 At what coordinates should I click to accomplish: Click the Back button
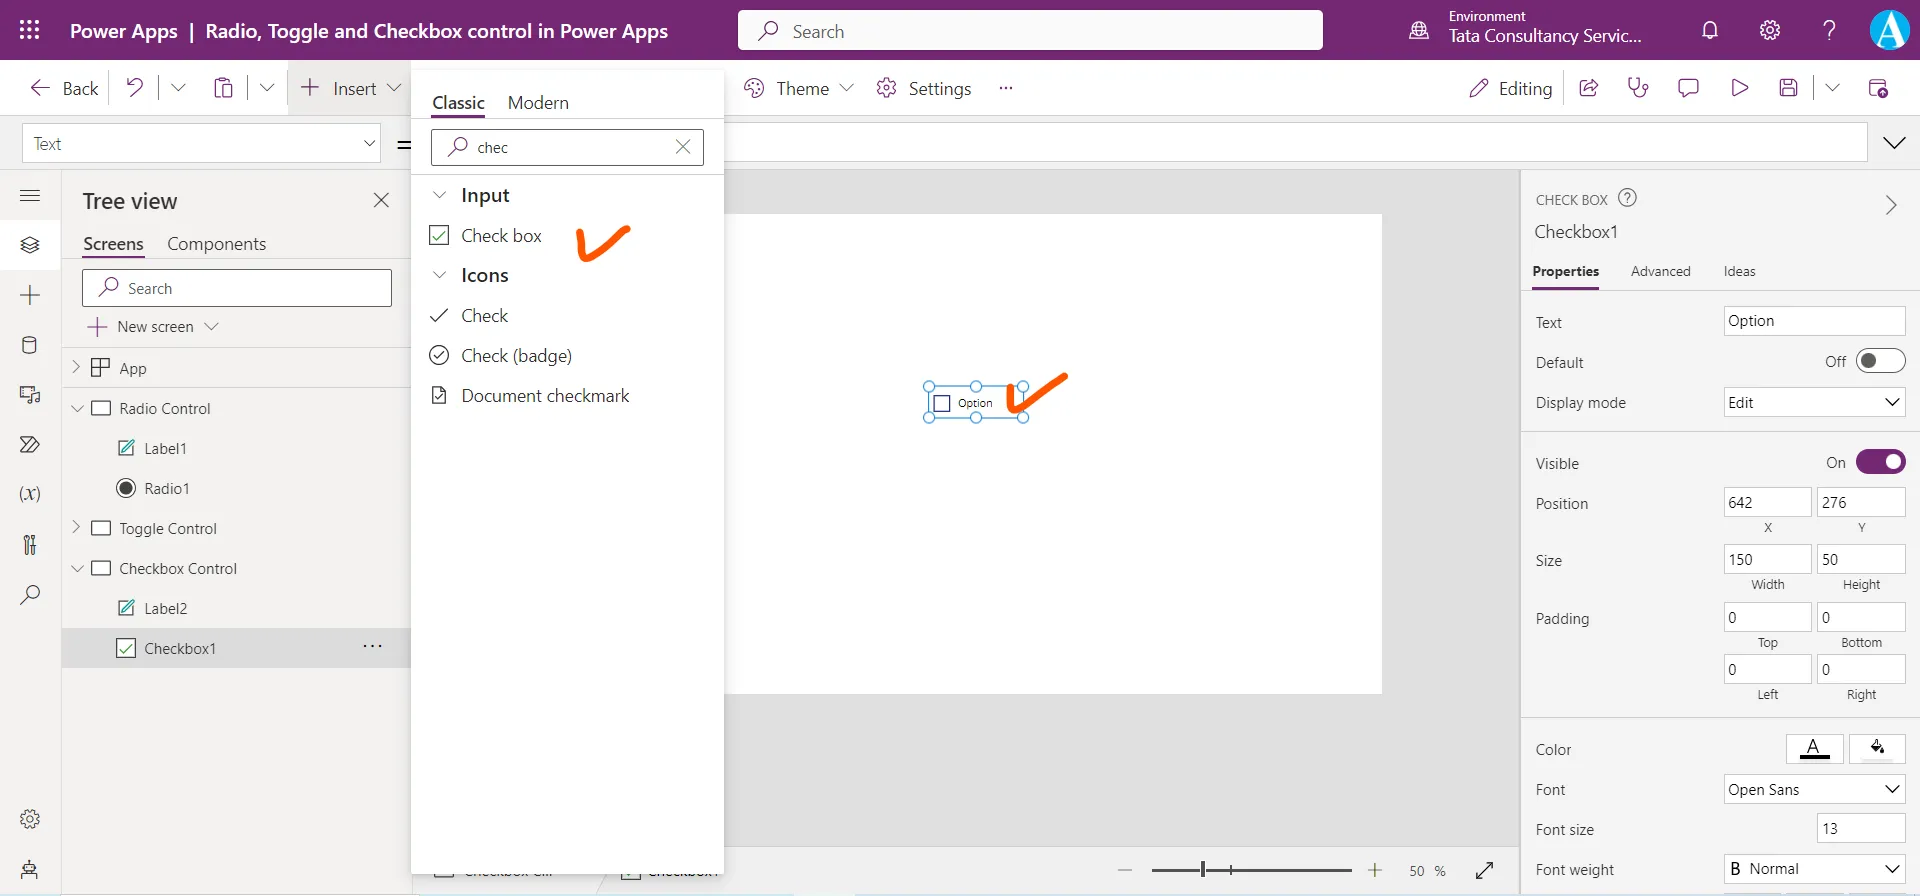pos(64,88)
